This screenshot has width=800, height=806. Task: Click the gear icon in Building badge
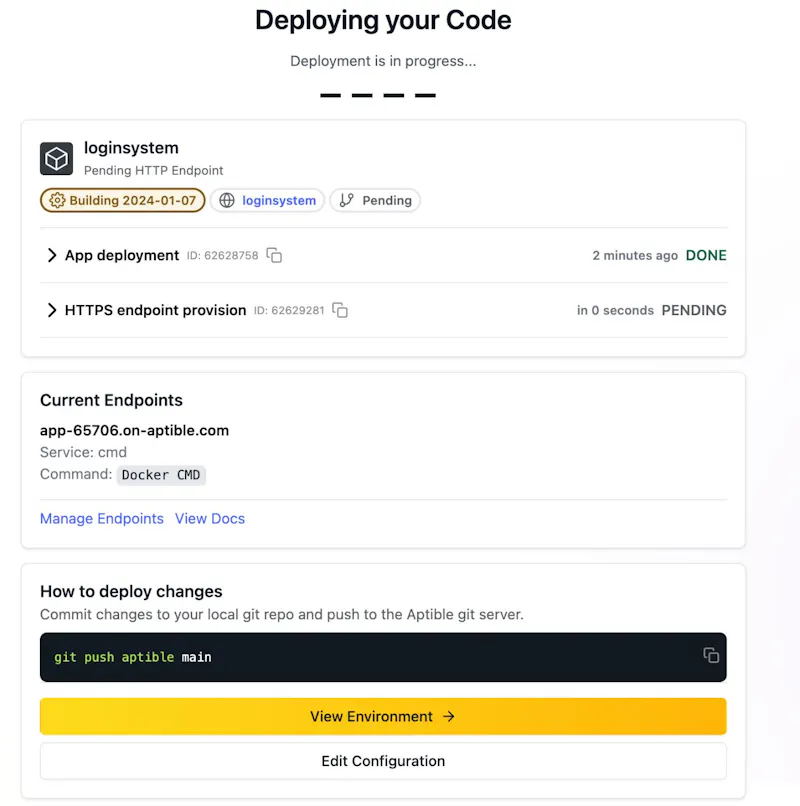tap(57, 200)
